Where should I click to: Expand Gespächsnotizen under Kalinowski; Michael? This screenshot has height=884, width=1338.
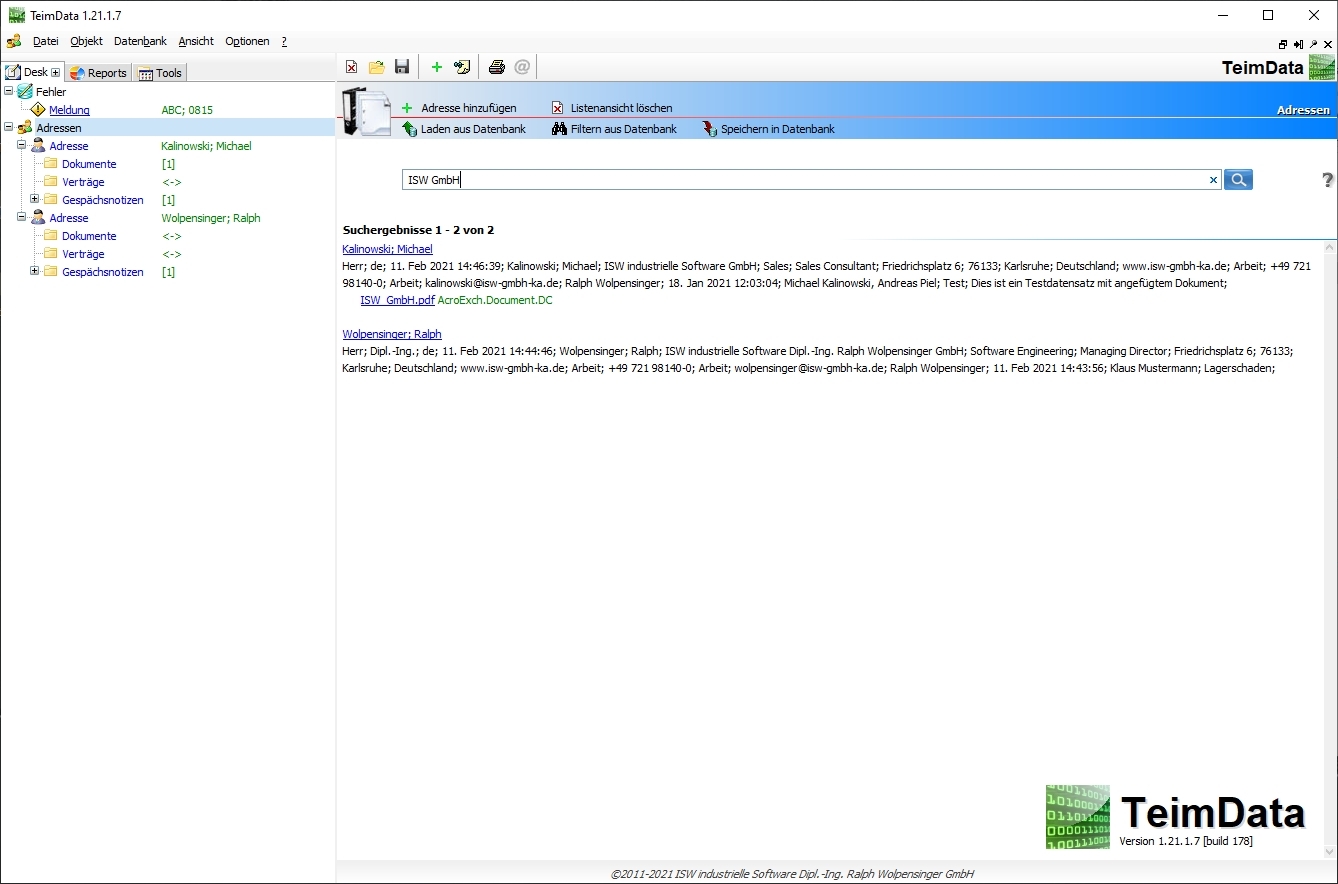35,199
